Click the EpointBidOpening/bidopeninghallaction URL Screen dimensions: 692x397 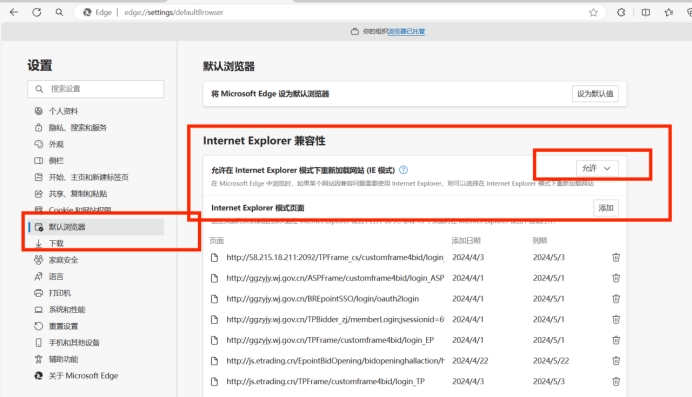point(335,361)
